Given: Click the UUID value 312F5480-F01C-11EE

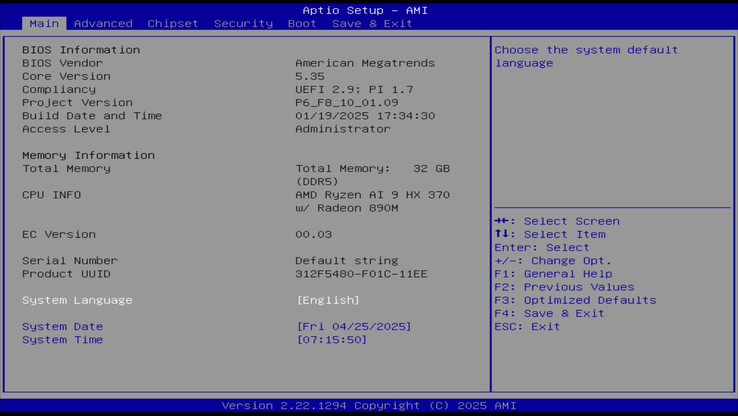Looking at the screenshot, I should (x=361, y=274).
